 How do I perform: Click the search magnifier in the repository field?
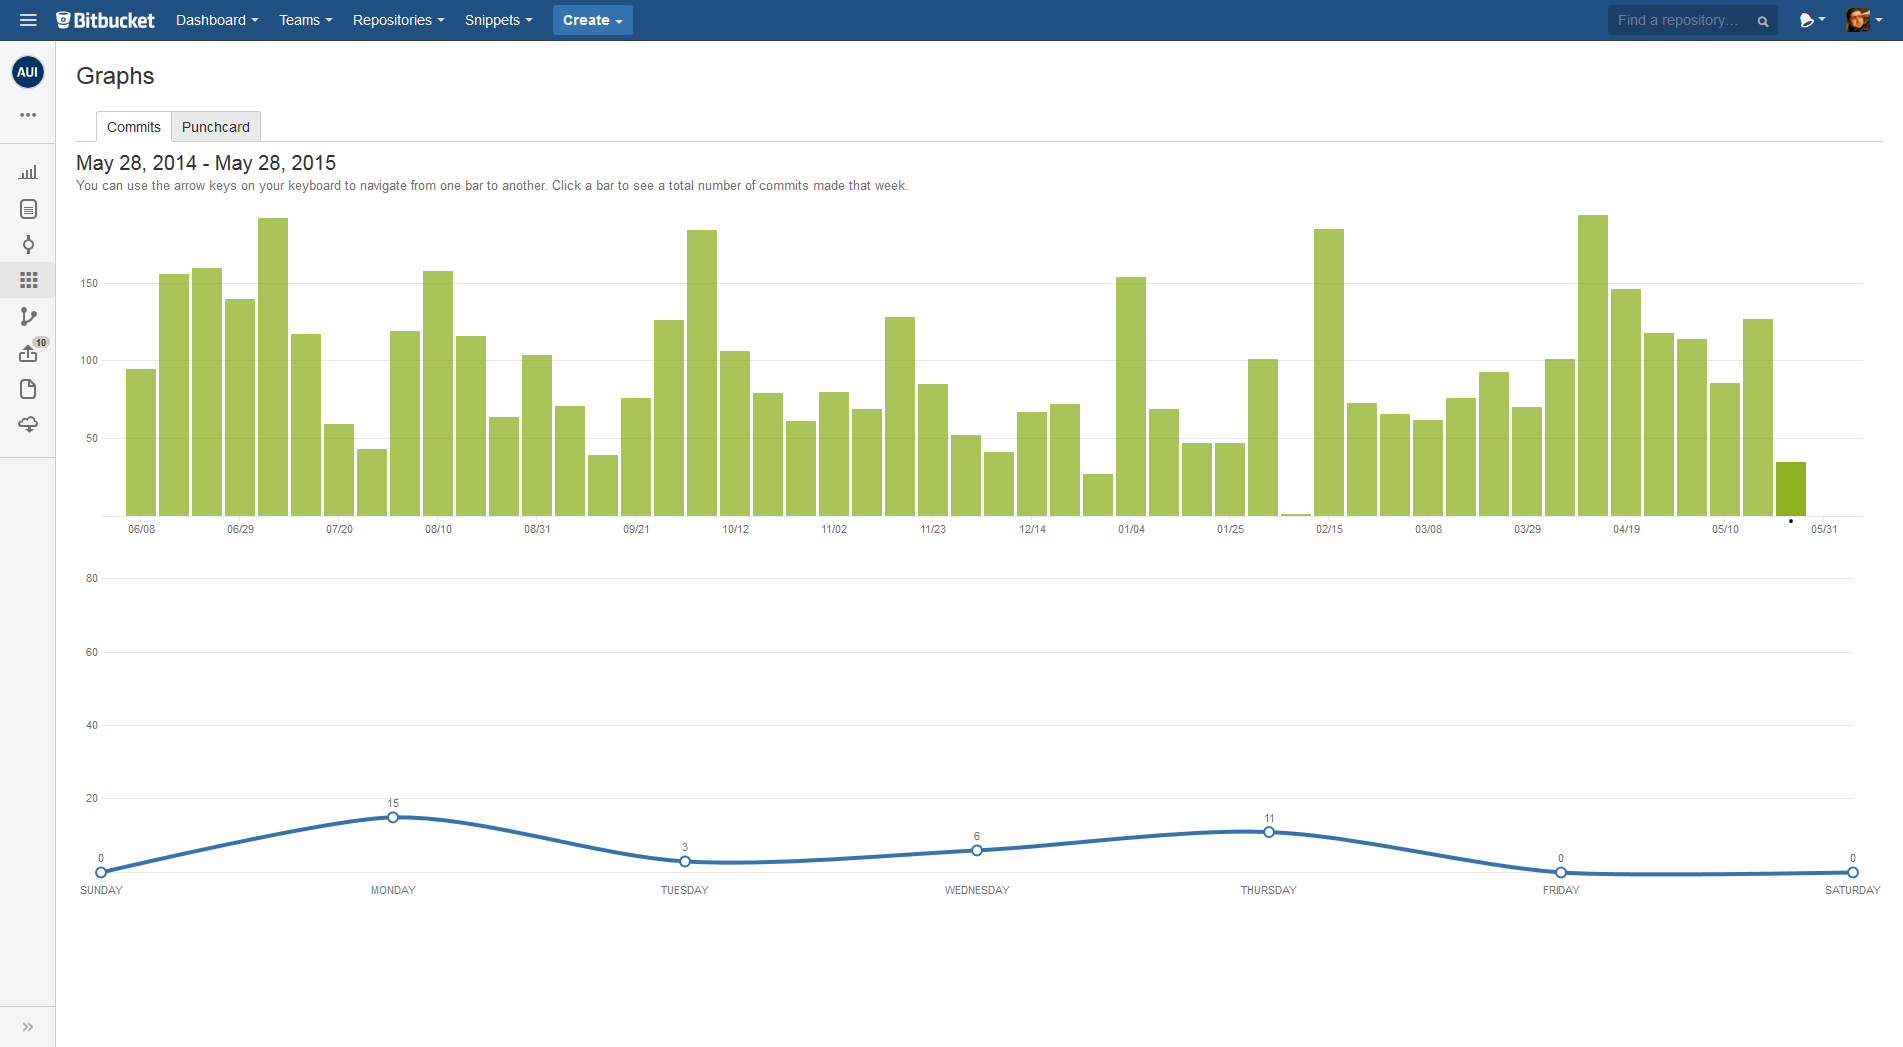(1761, 20)
